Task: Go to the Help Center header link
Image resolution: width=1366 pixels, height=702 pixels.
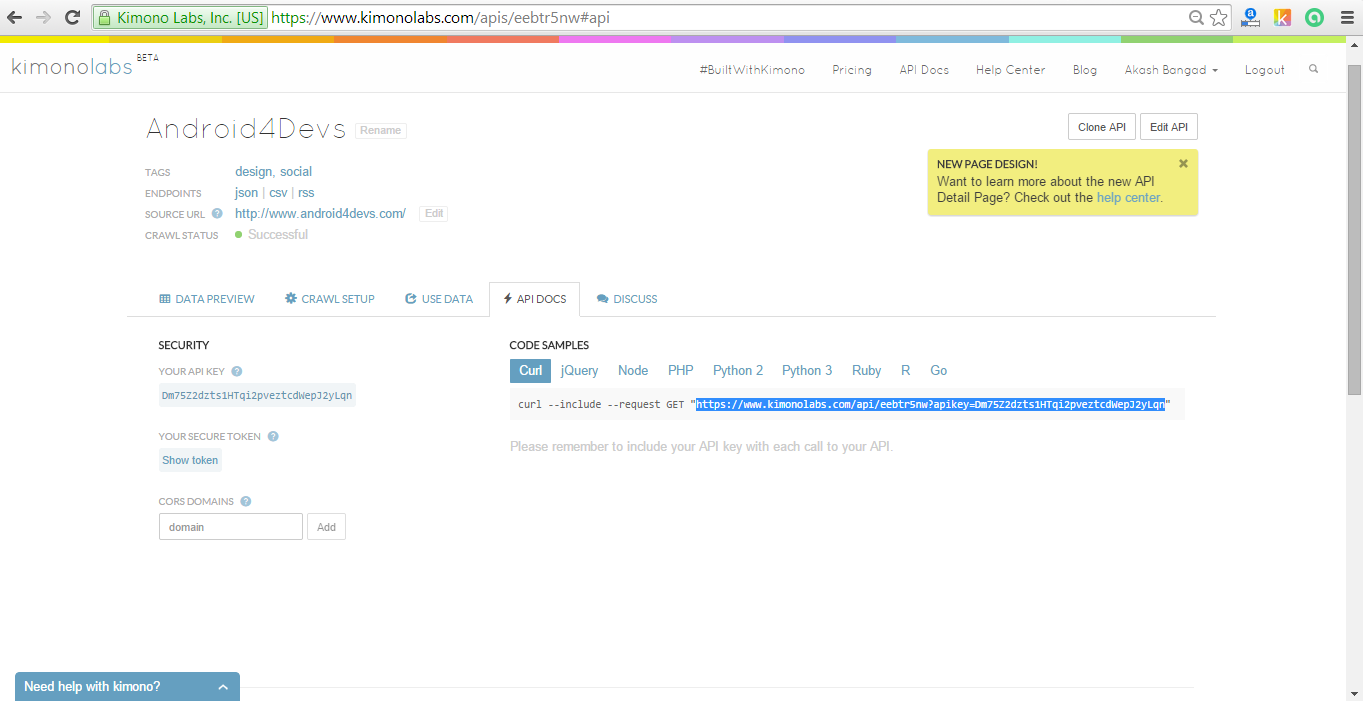Action: click(x=1010, y=70)
